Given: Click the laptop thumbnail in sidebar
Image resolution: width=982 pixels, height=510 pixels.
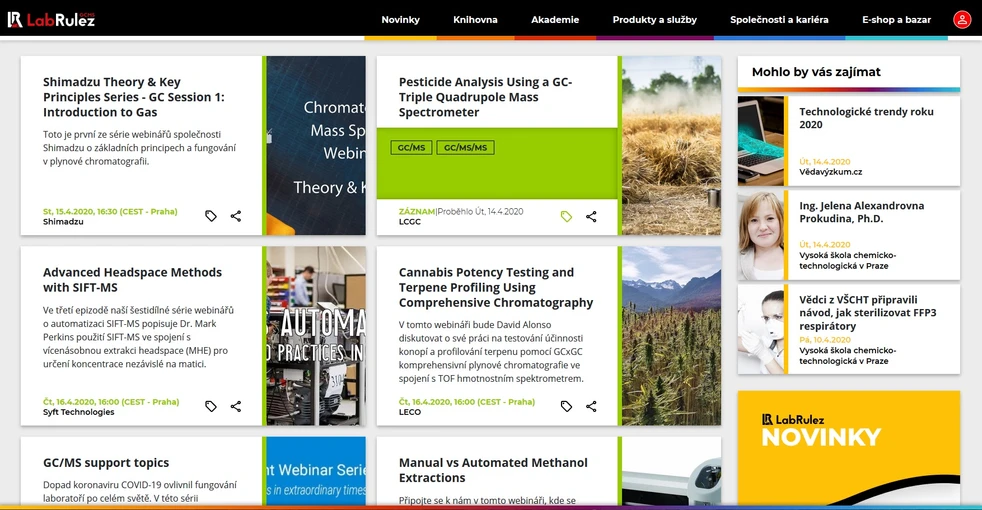Looking at the screenshot, I should (760, 140).
